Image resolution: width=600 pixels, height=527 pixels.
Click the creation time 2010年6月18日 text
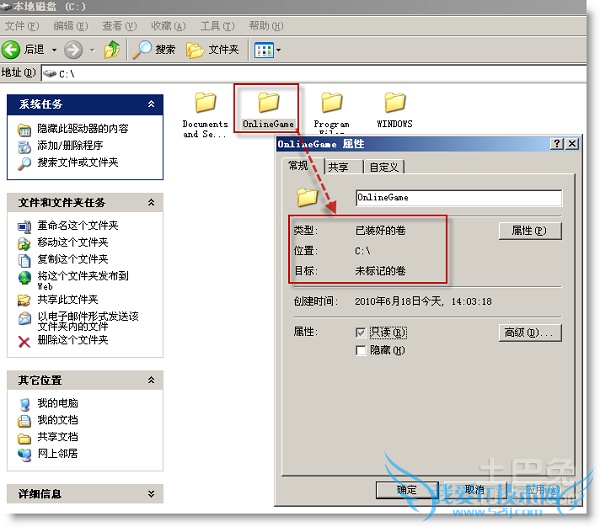(423, 302)
